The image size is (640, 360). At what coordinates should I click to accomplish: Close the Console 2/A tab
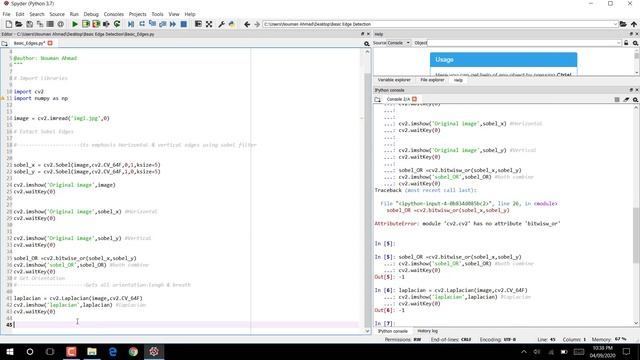[414, 99]
